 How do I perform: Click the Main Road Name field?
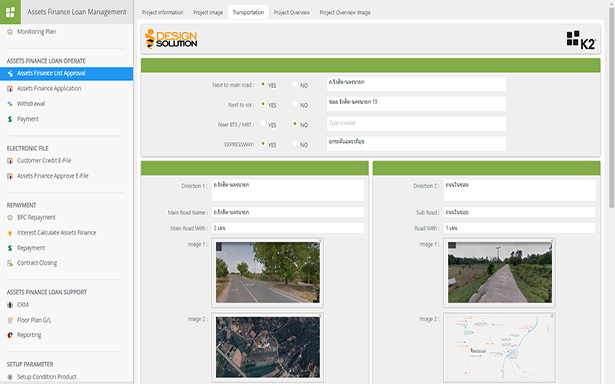[288, 212]
